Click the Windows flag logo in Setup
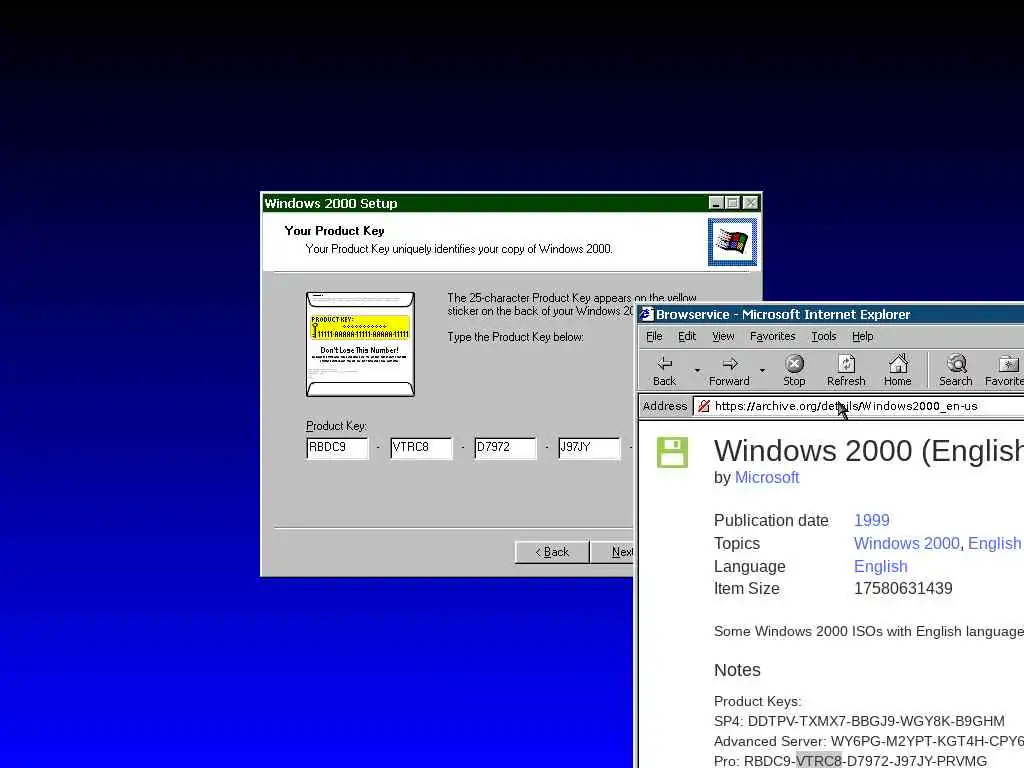This screenshot has height=768, width=1024. [732, 242]
